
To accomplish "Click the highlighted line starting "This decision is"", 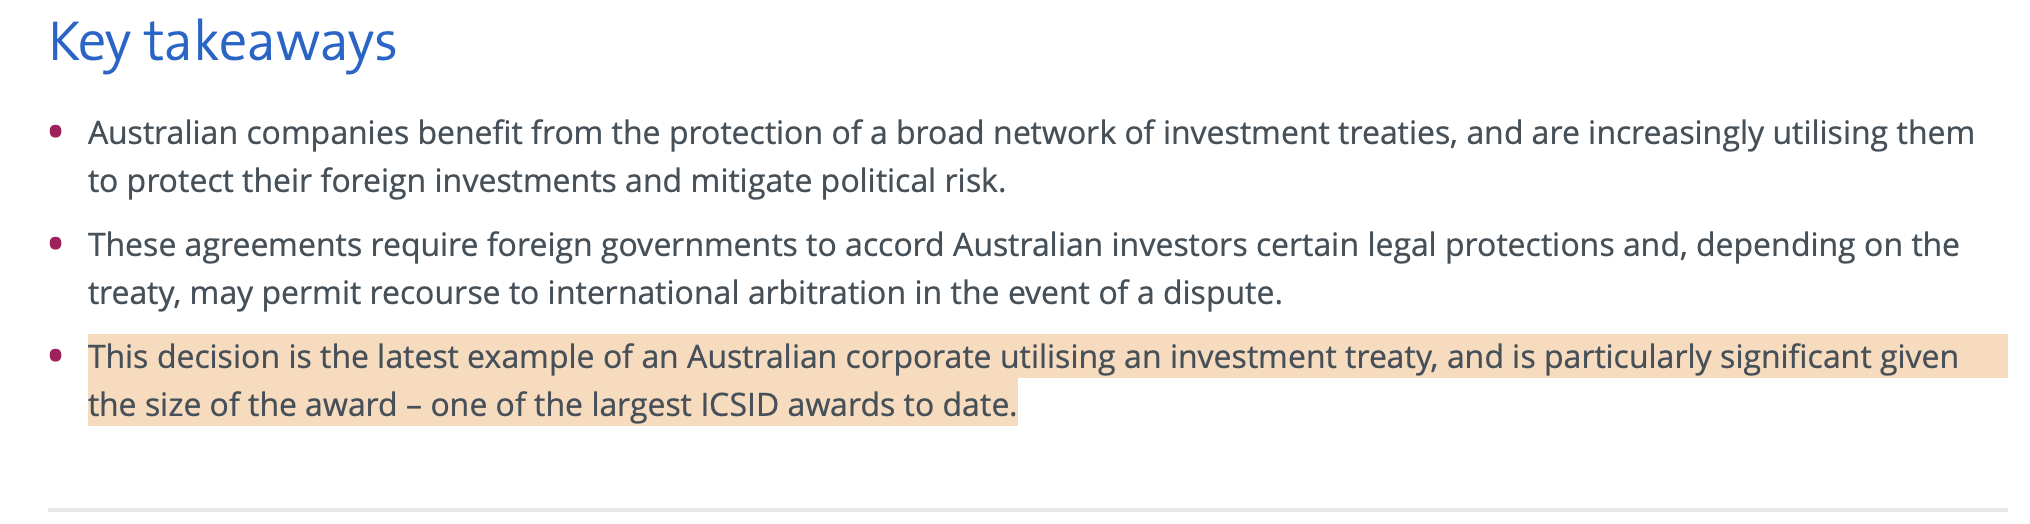I will 1023,357.
